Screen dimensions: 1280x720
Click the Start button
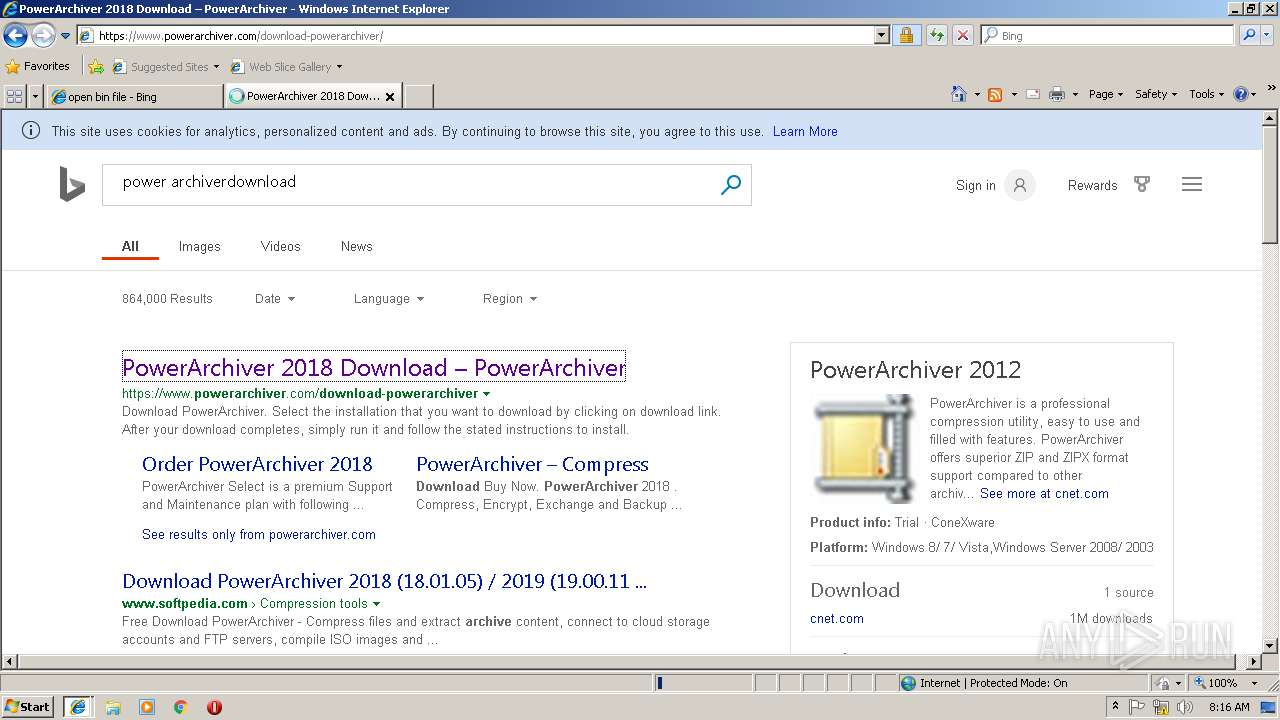tap(28, 706)
